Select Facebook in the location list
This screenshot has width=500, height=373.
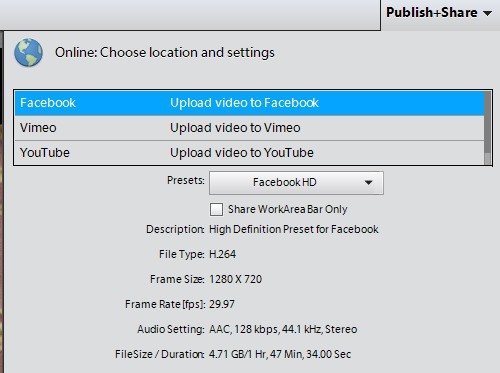pos(48,103)
